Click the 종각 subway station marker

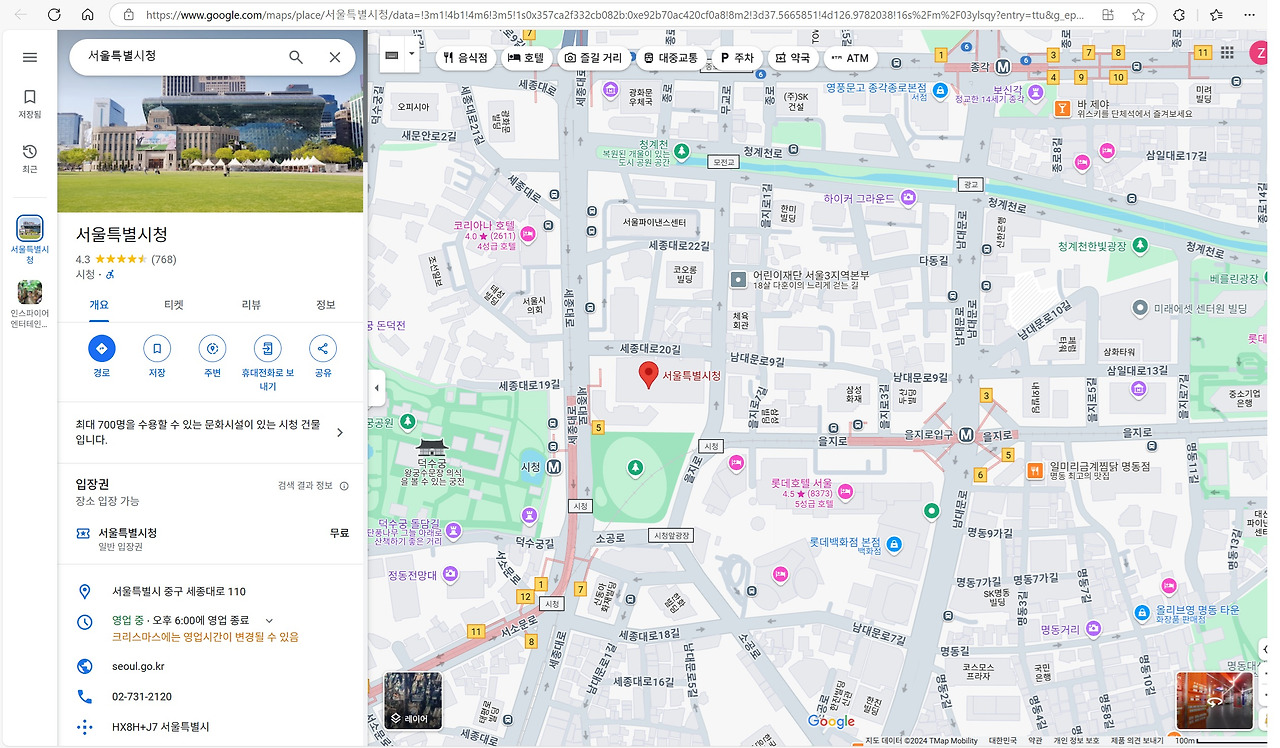coord(1003,66)
